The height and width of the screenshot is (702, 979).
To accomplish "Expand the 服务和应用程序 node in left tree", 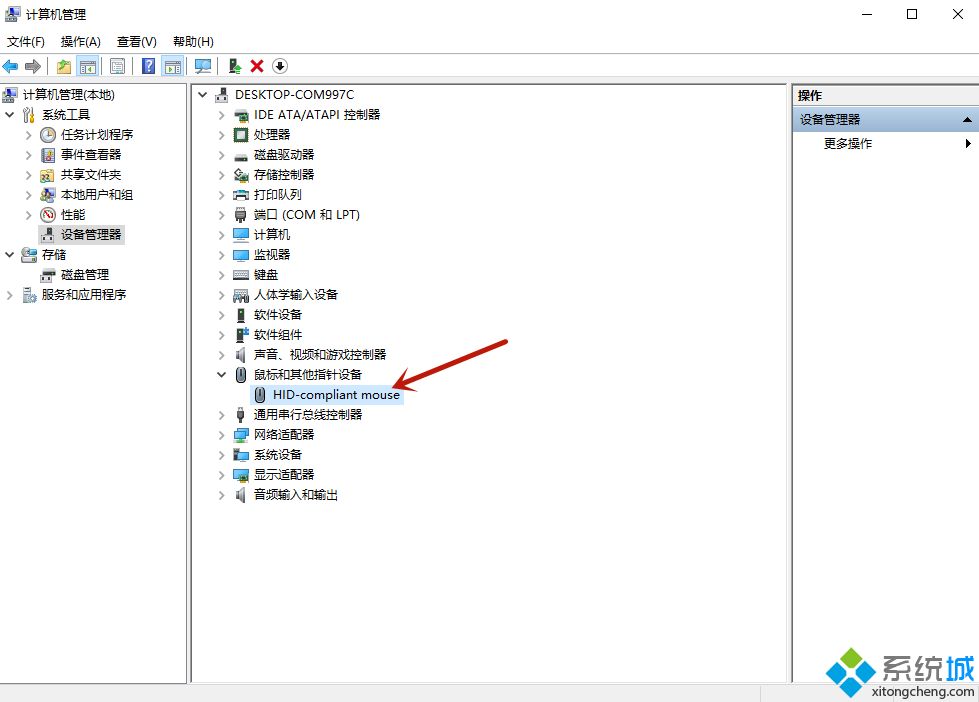I will [11, 294].
